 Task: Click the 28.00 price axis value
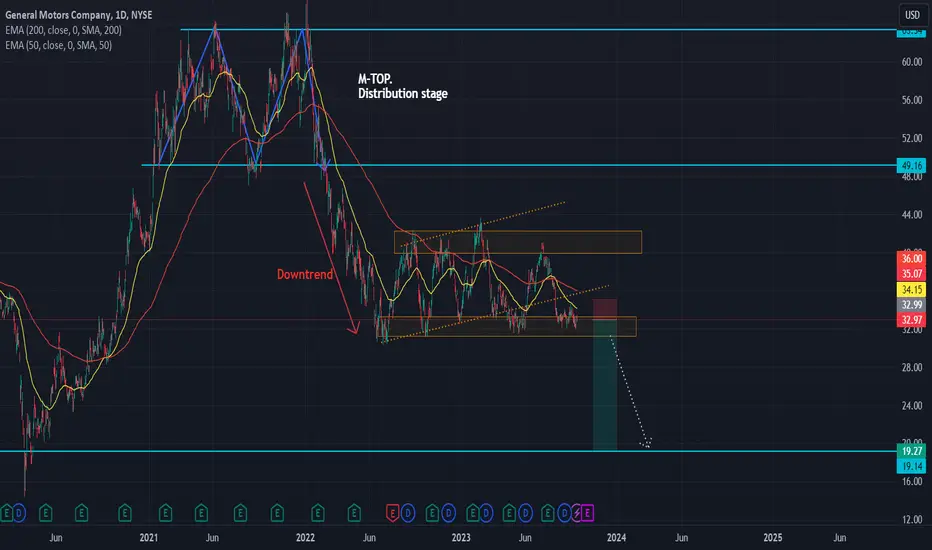pos(911,367)
